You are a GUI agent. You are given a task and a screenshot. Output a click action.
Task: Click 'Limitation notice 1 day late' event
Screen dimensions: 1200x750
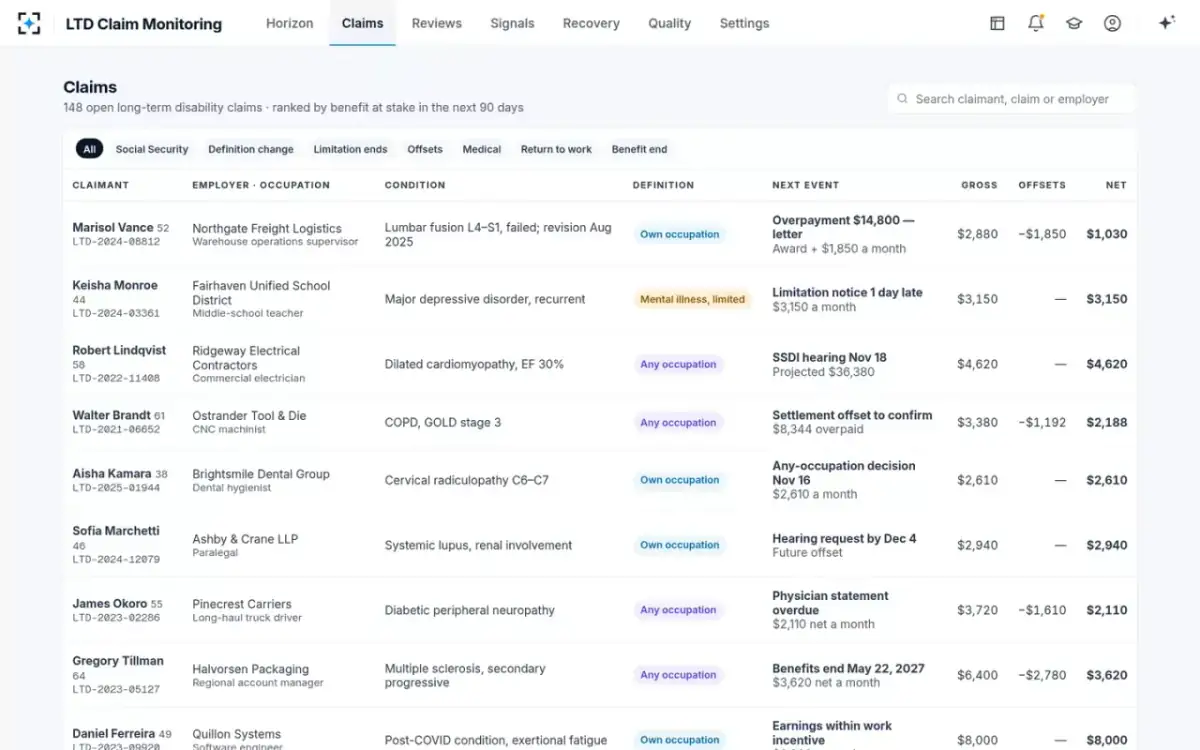pyautogui.click(x=847, y=292)
